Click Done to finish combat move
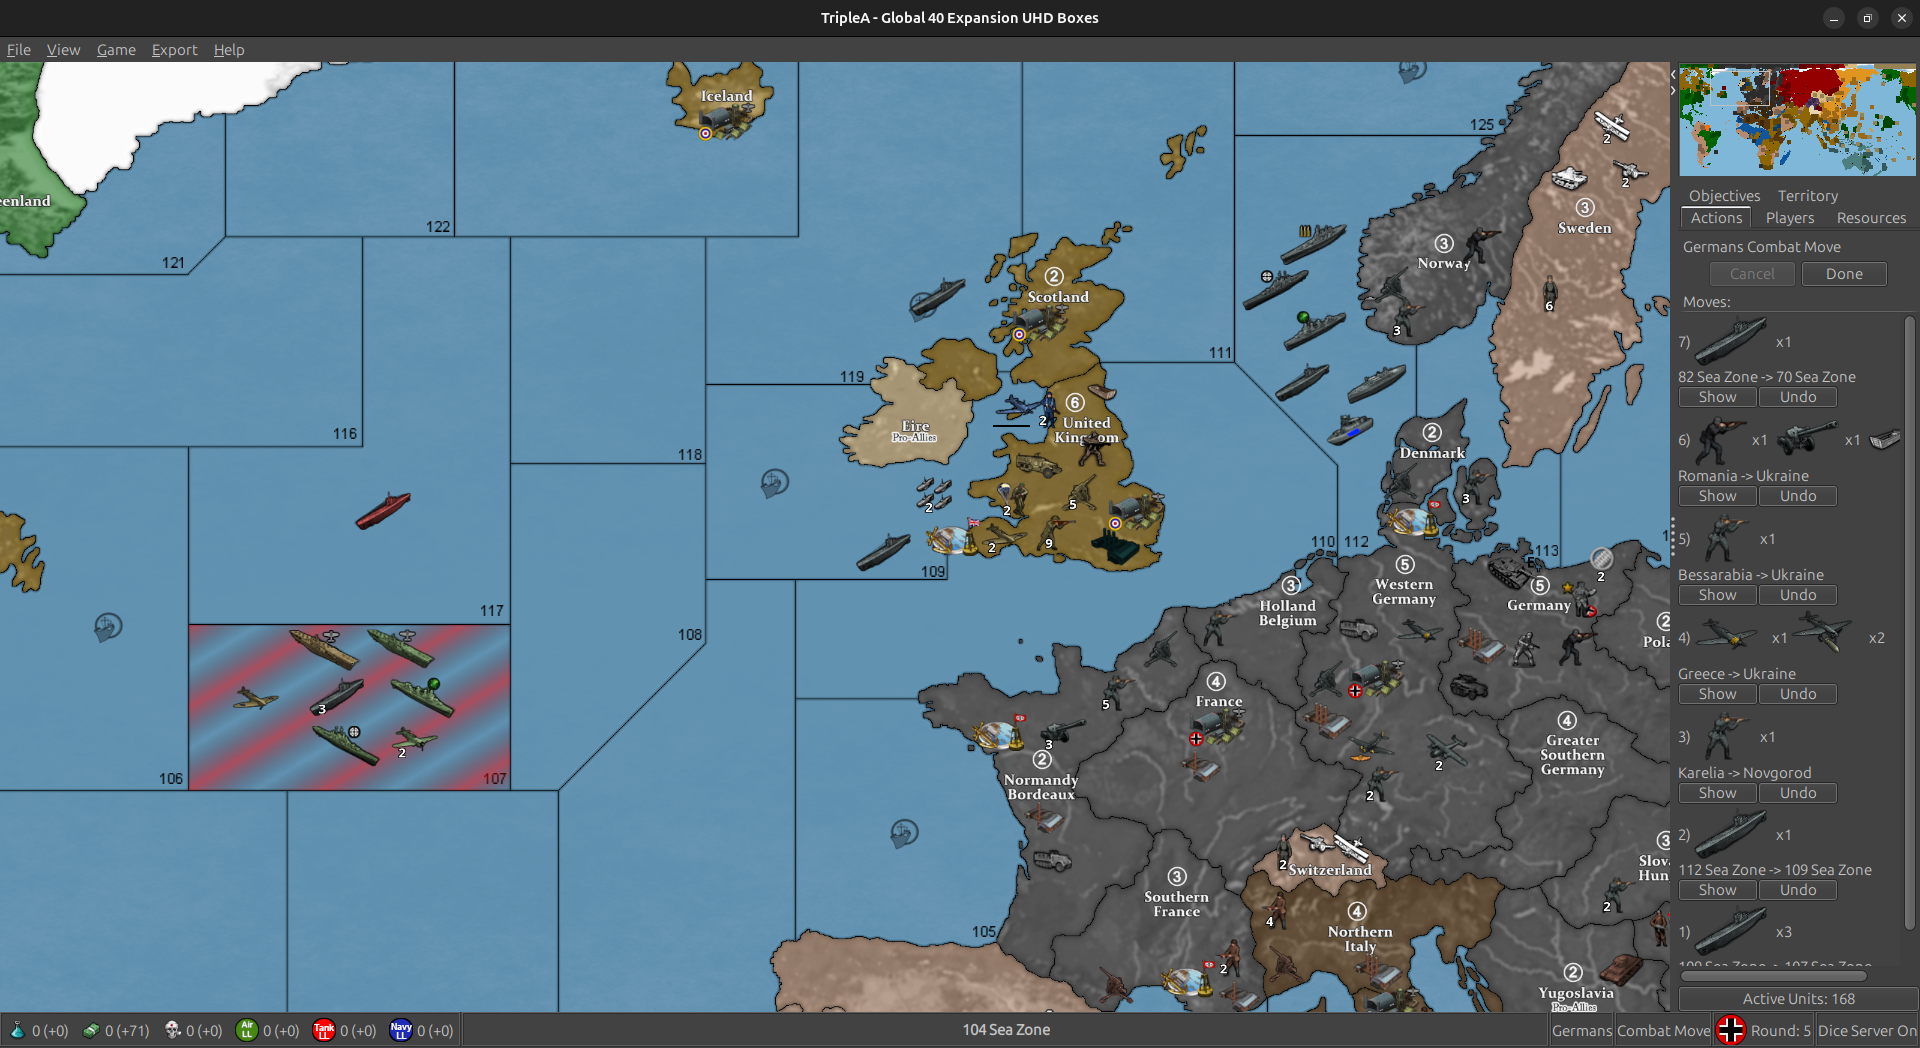 click(x=1844, y=274)
